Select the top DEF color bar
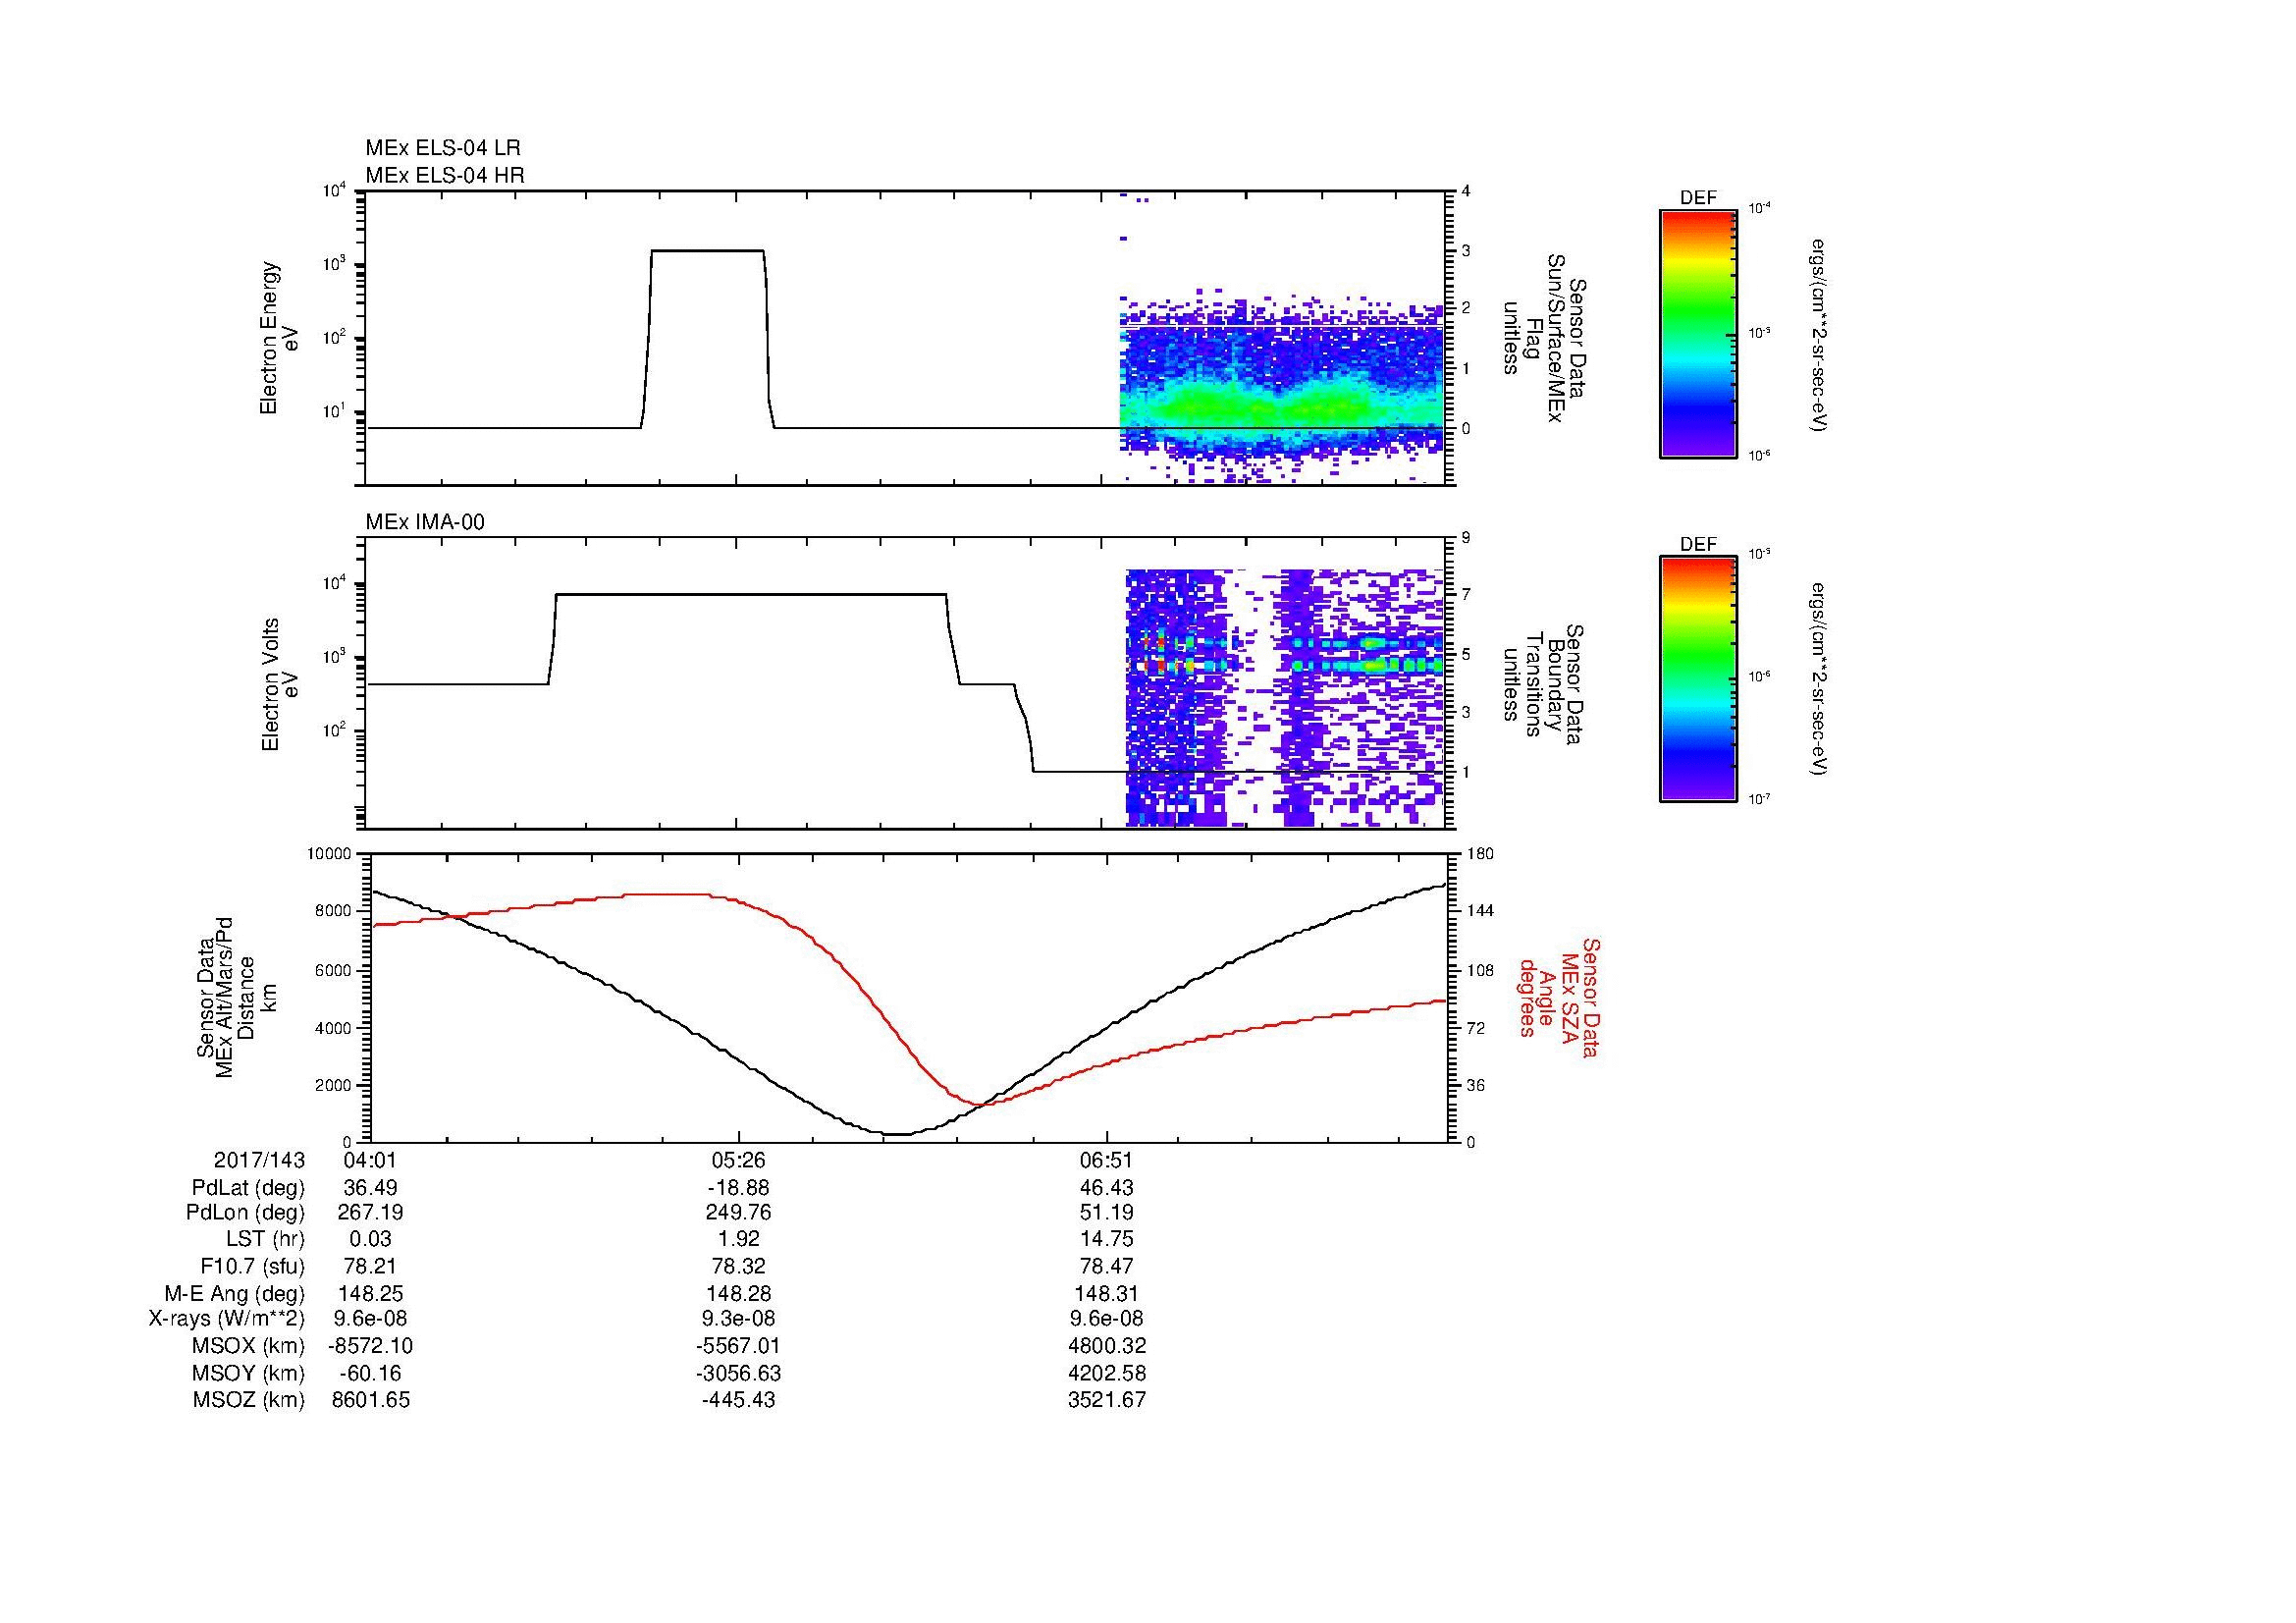The height and width of the screenshot is (1623, 2296). (1698, 333)
